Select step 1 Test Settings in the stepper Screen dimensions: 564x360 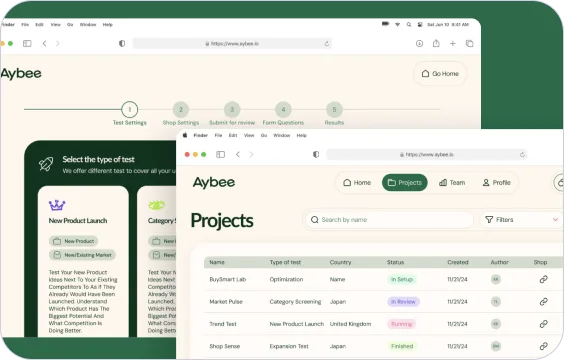point(129,109)
